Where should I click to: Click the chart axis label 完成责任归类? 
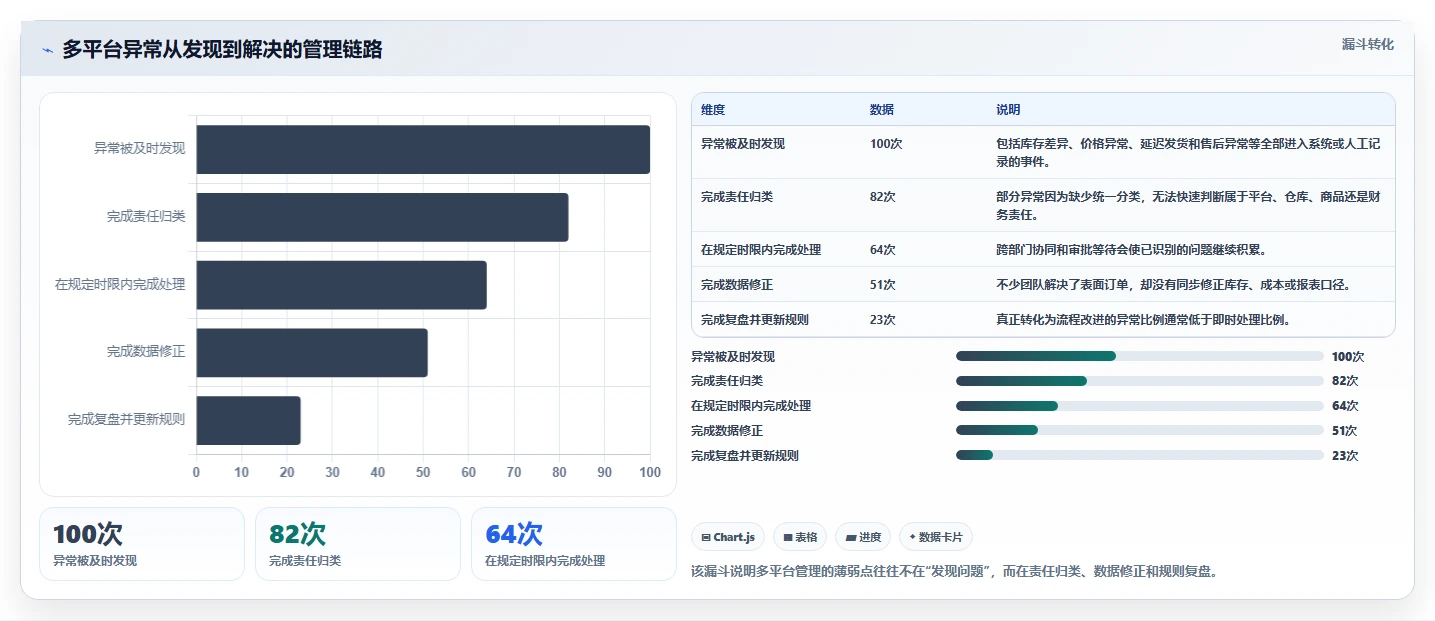coord(146,216)
